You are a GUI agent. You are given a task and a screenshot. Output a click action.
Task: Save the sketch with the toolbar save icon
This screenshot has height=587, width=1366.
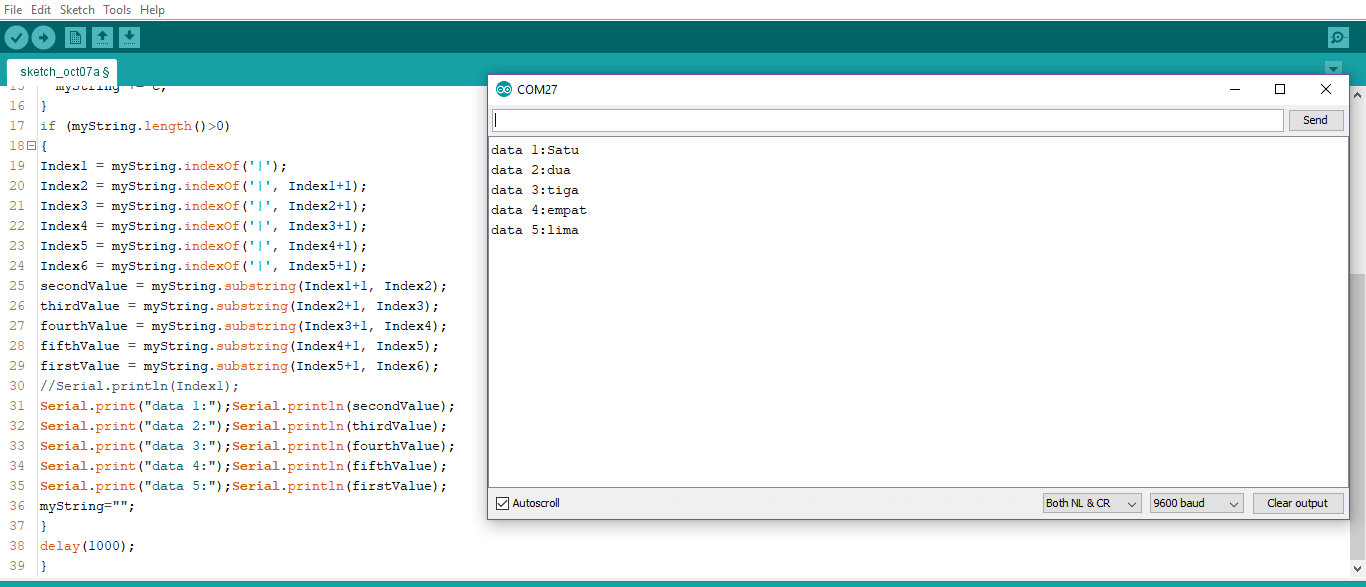(x=130, y=37)
